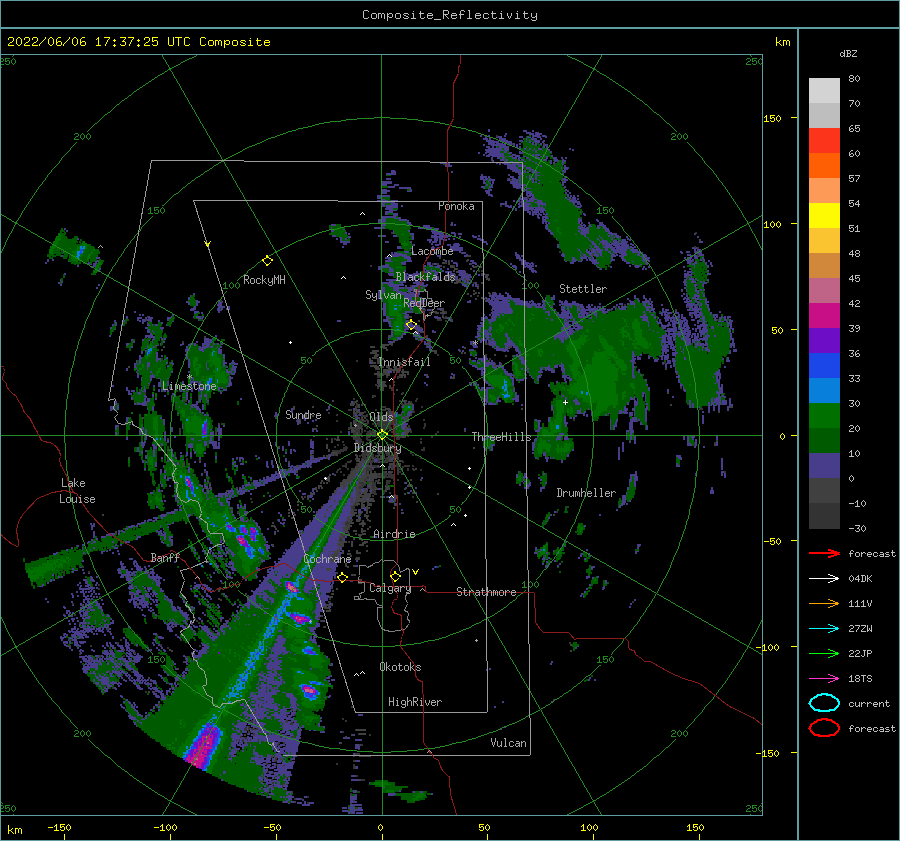Select the HighRiver label
The image size is (900, 841).
(x=415, y=702)
